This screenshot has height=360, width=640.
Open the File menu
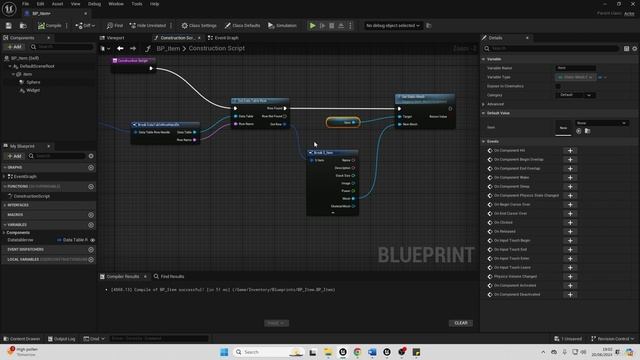point(25,4)
